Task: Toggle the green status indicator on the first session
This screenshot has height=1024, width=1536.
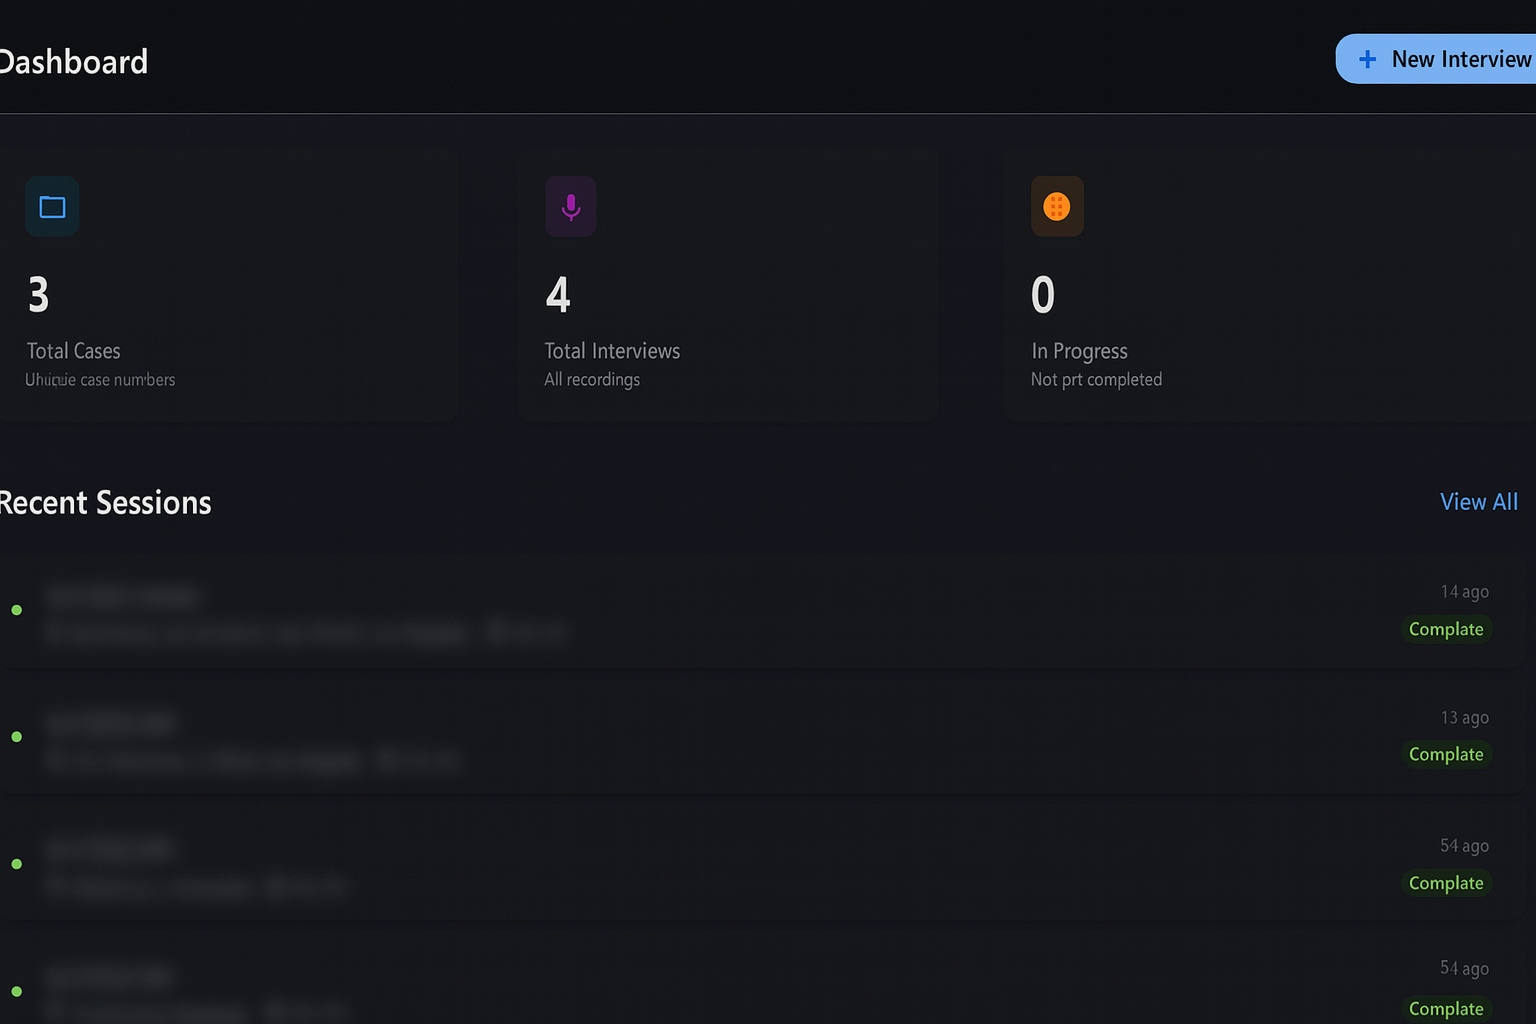Action: tap(16, 610)
